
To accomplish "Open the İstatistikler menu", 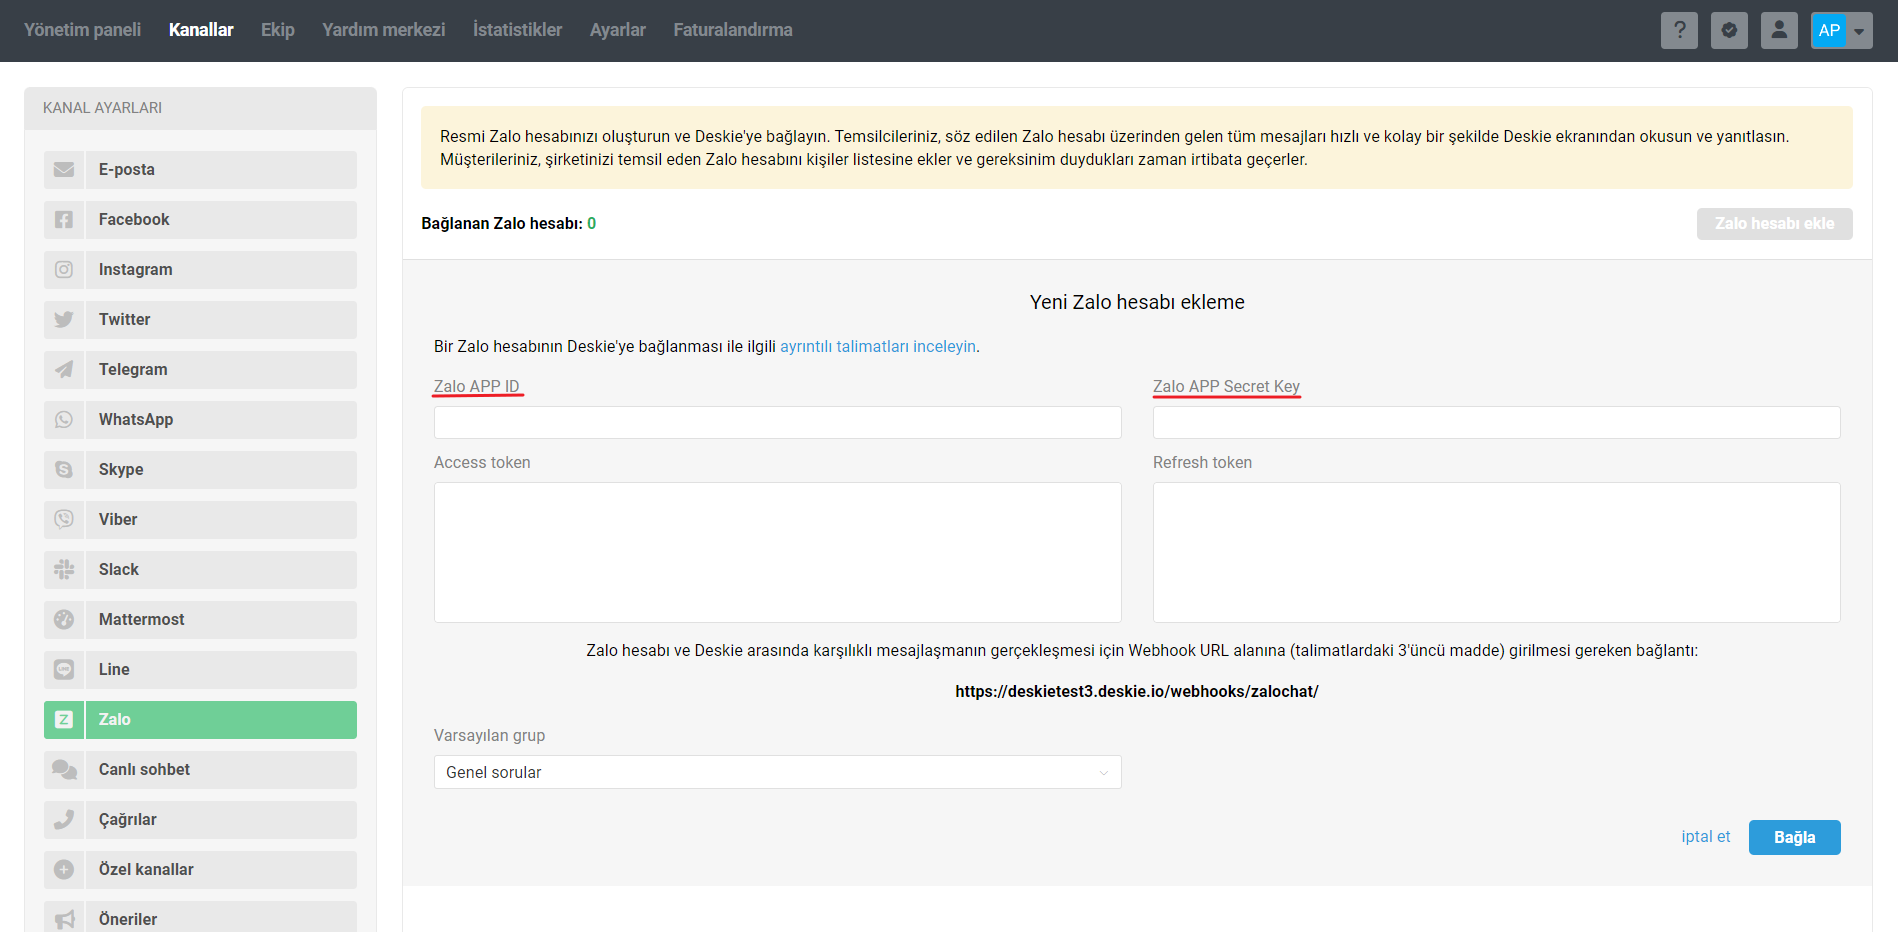I will pyautogui.click(x=517, y=30).
